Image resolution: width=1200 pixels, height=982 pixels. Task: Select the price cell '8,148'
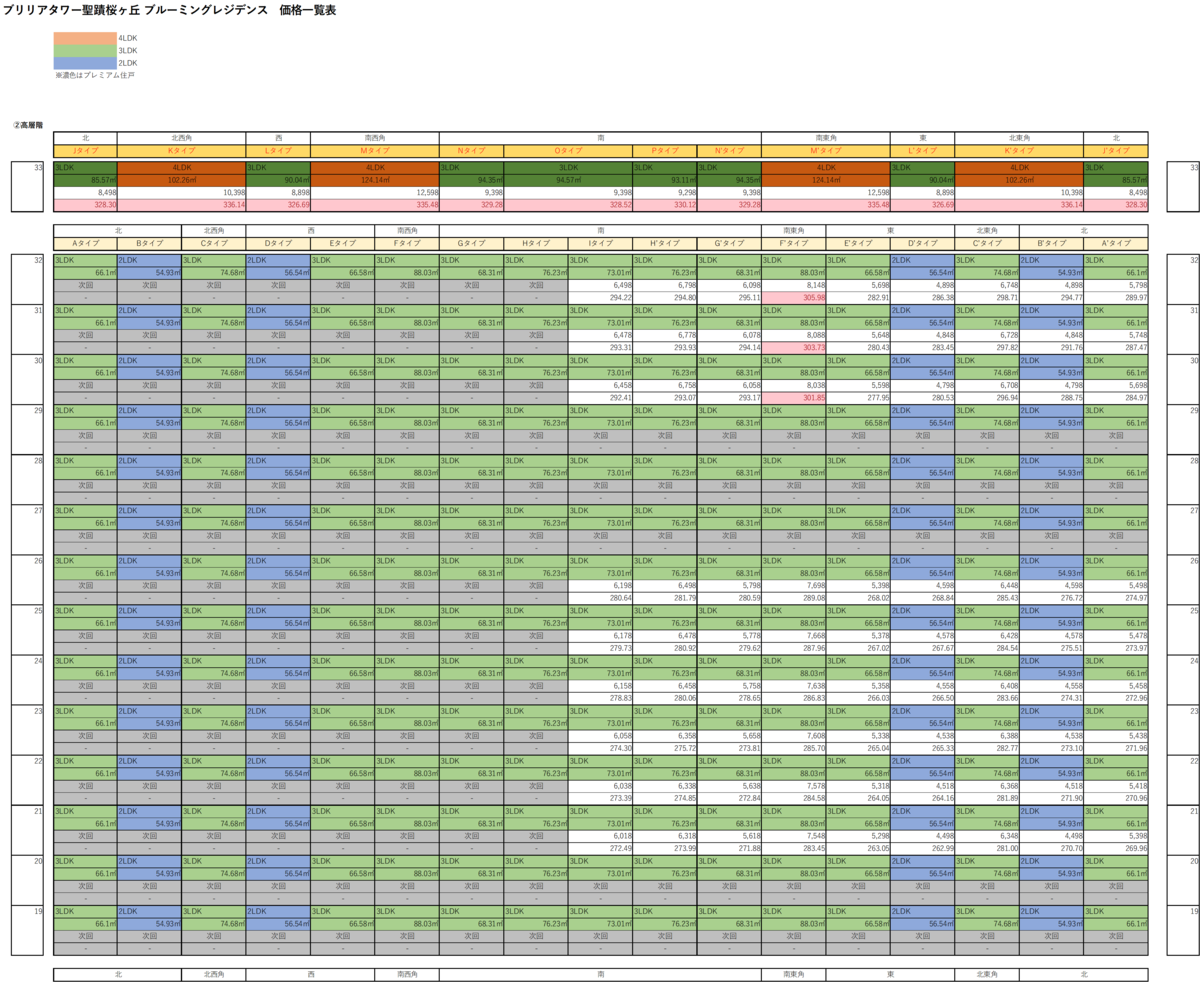click(794, 285)
